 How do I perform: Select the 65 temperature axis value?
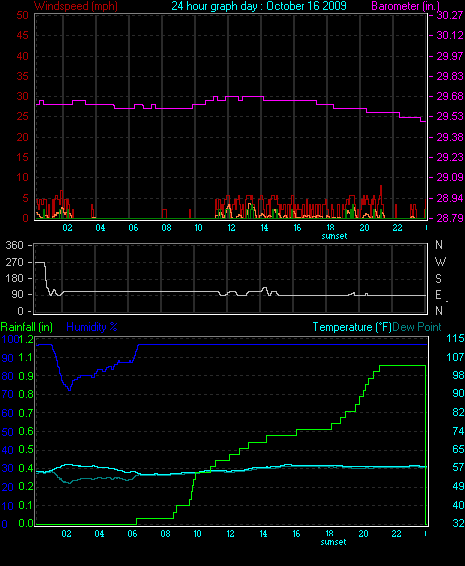[458, 449]
